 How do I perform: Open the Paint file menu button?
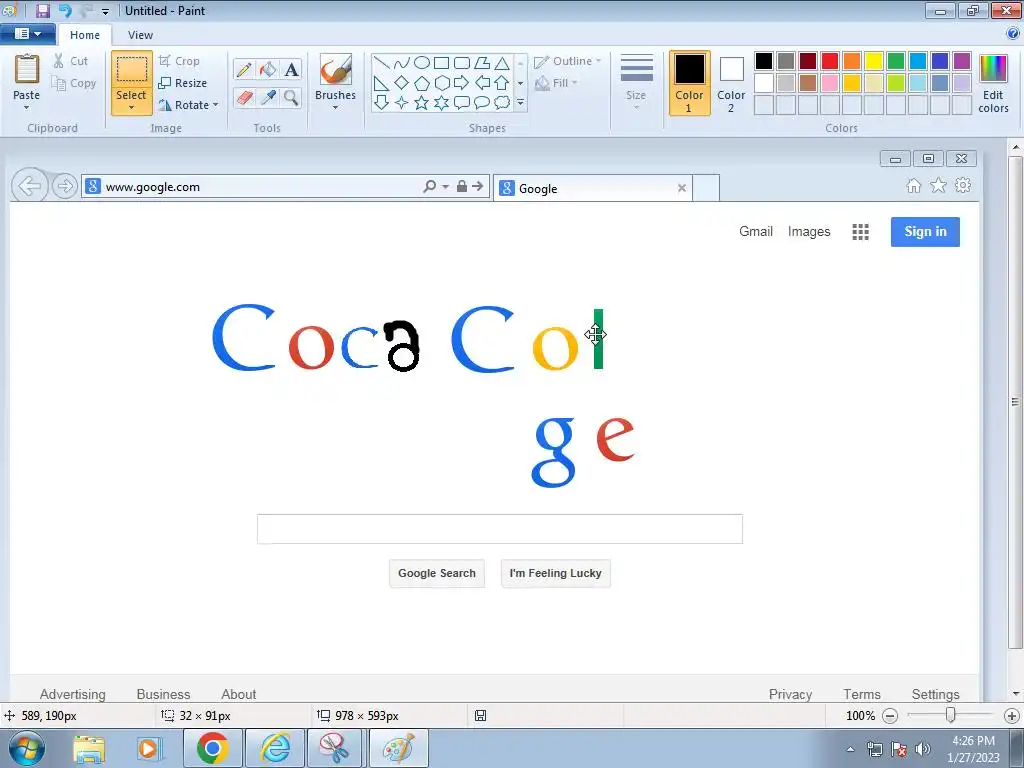[27, 34]
